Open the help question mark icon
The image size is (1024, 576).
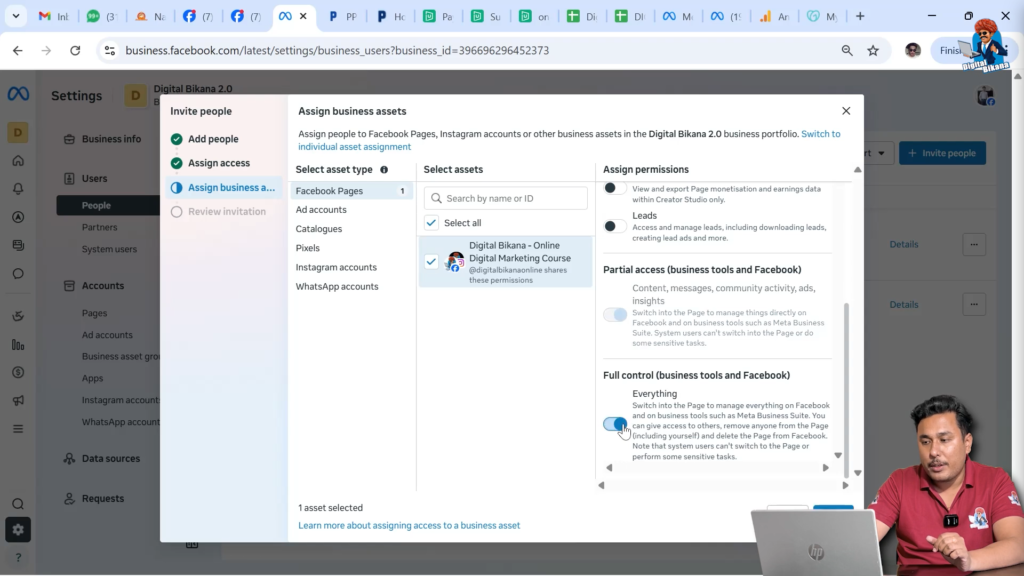click(18, 557)
